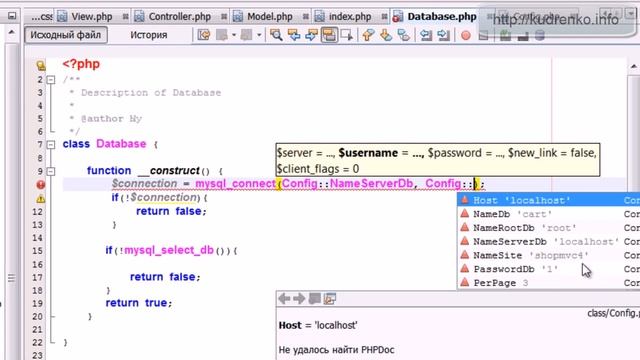Select NameDb 'cart' in the completion list
640x360 pixels.
[549, 214]
